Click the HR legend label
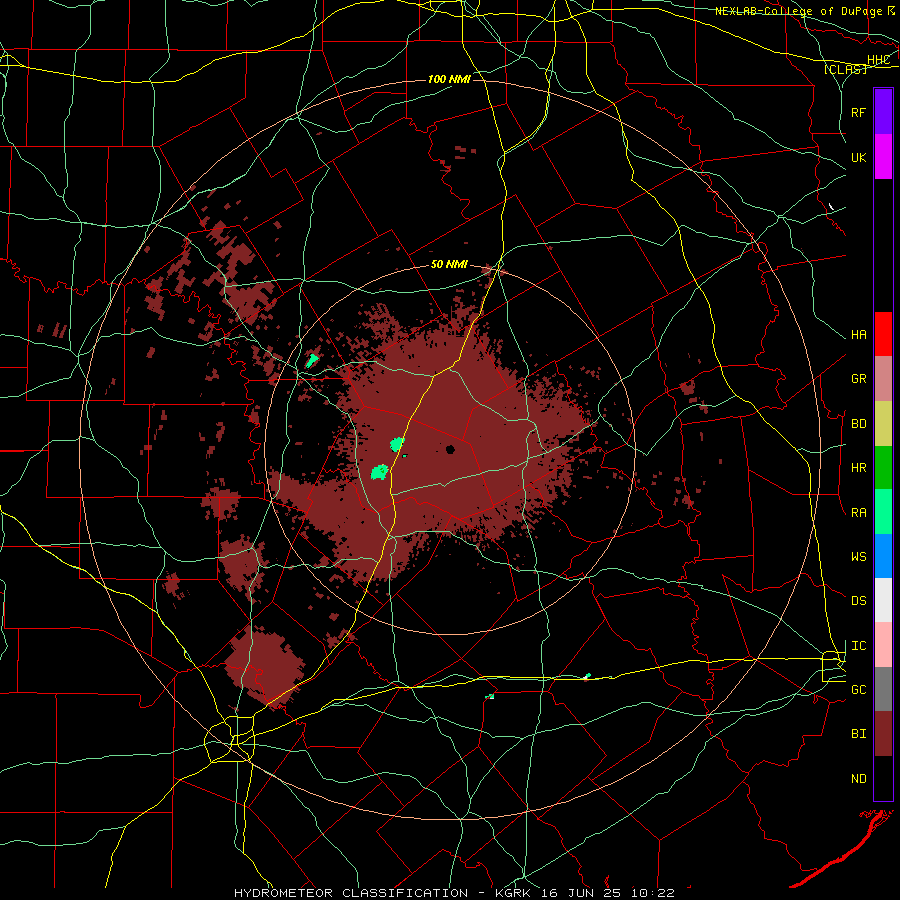Screen dimensions: 900x900 pos(858,468)
